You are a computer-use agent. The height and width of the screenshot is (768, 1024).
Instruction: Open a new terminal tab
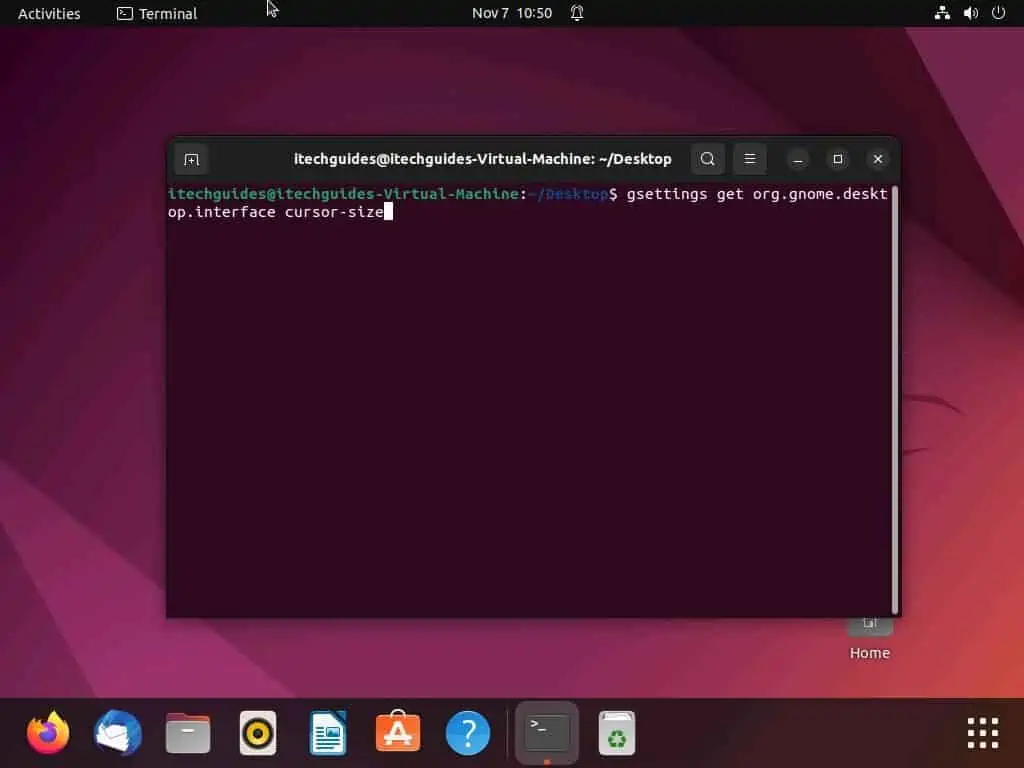pos(191,159)
